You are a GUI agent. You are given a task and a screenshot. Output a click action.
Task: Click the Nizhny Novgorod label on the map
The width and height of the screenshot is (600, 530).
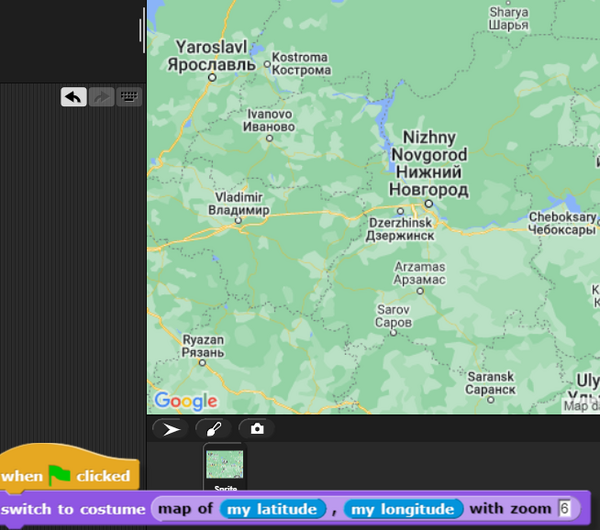[428, 162]
